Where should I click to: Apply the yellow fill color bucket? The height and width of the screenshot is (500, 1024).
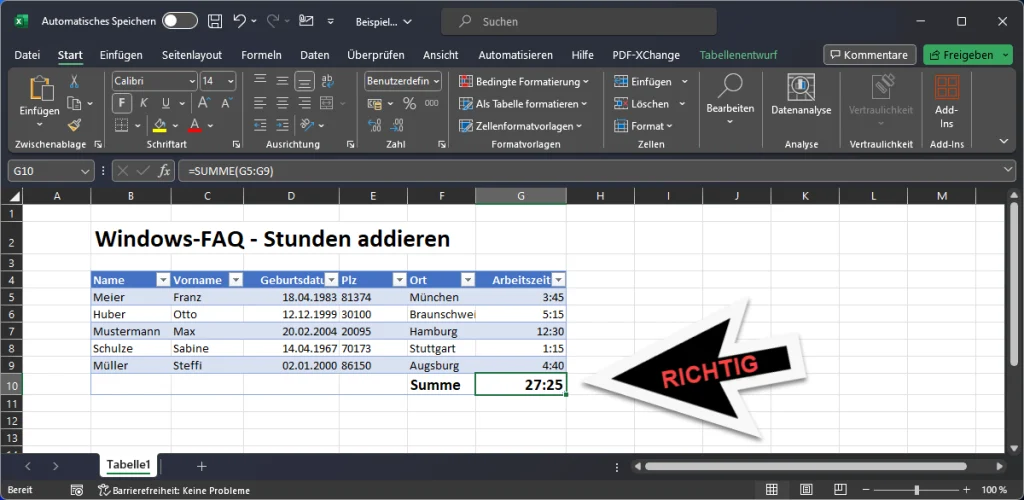pyautogui.click(x=159, y=125)
